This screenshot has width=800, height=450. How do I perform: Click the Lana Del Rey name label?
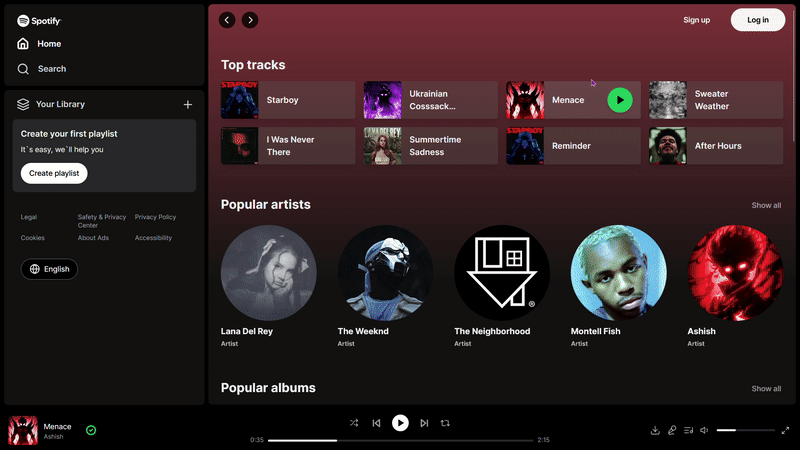tap(247, 331)
